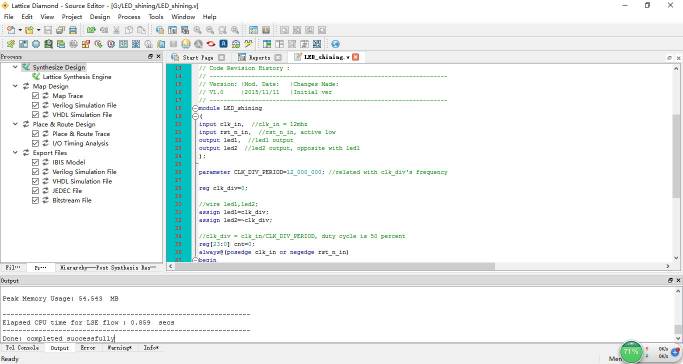Open the Tcl Console tab
Screen dimensions: 683x364
click(x=22, y=348)
